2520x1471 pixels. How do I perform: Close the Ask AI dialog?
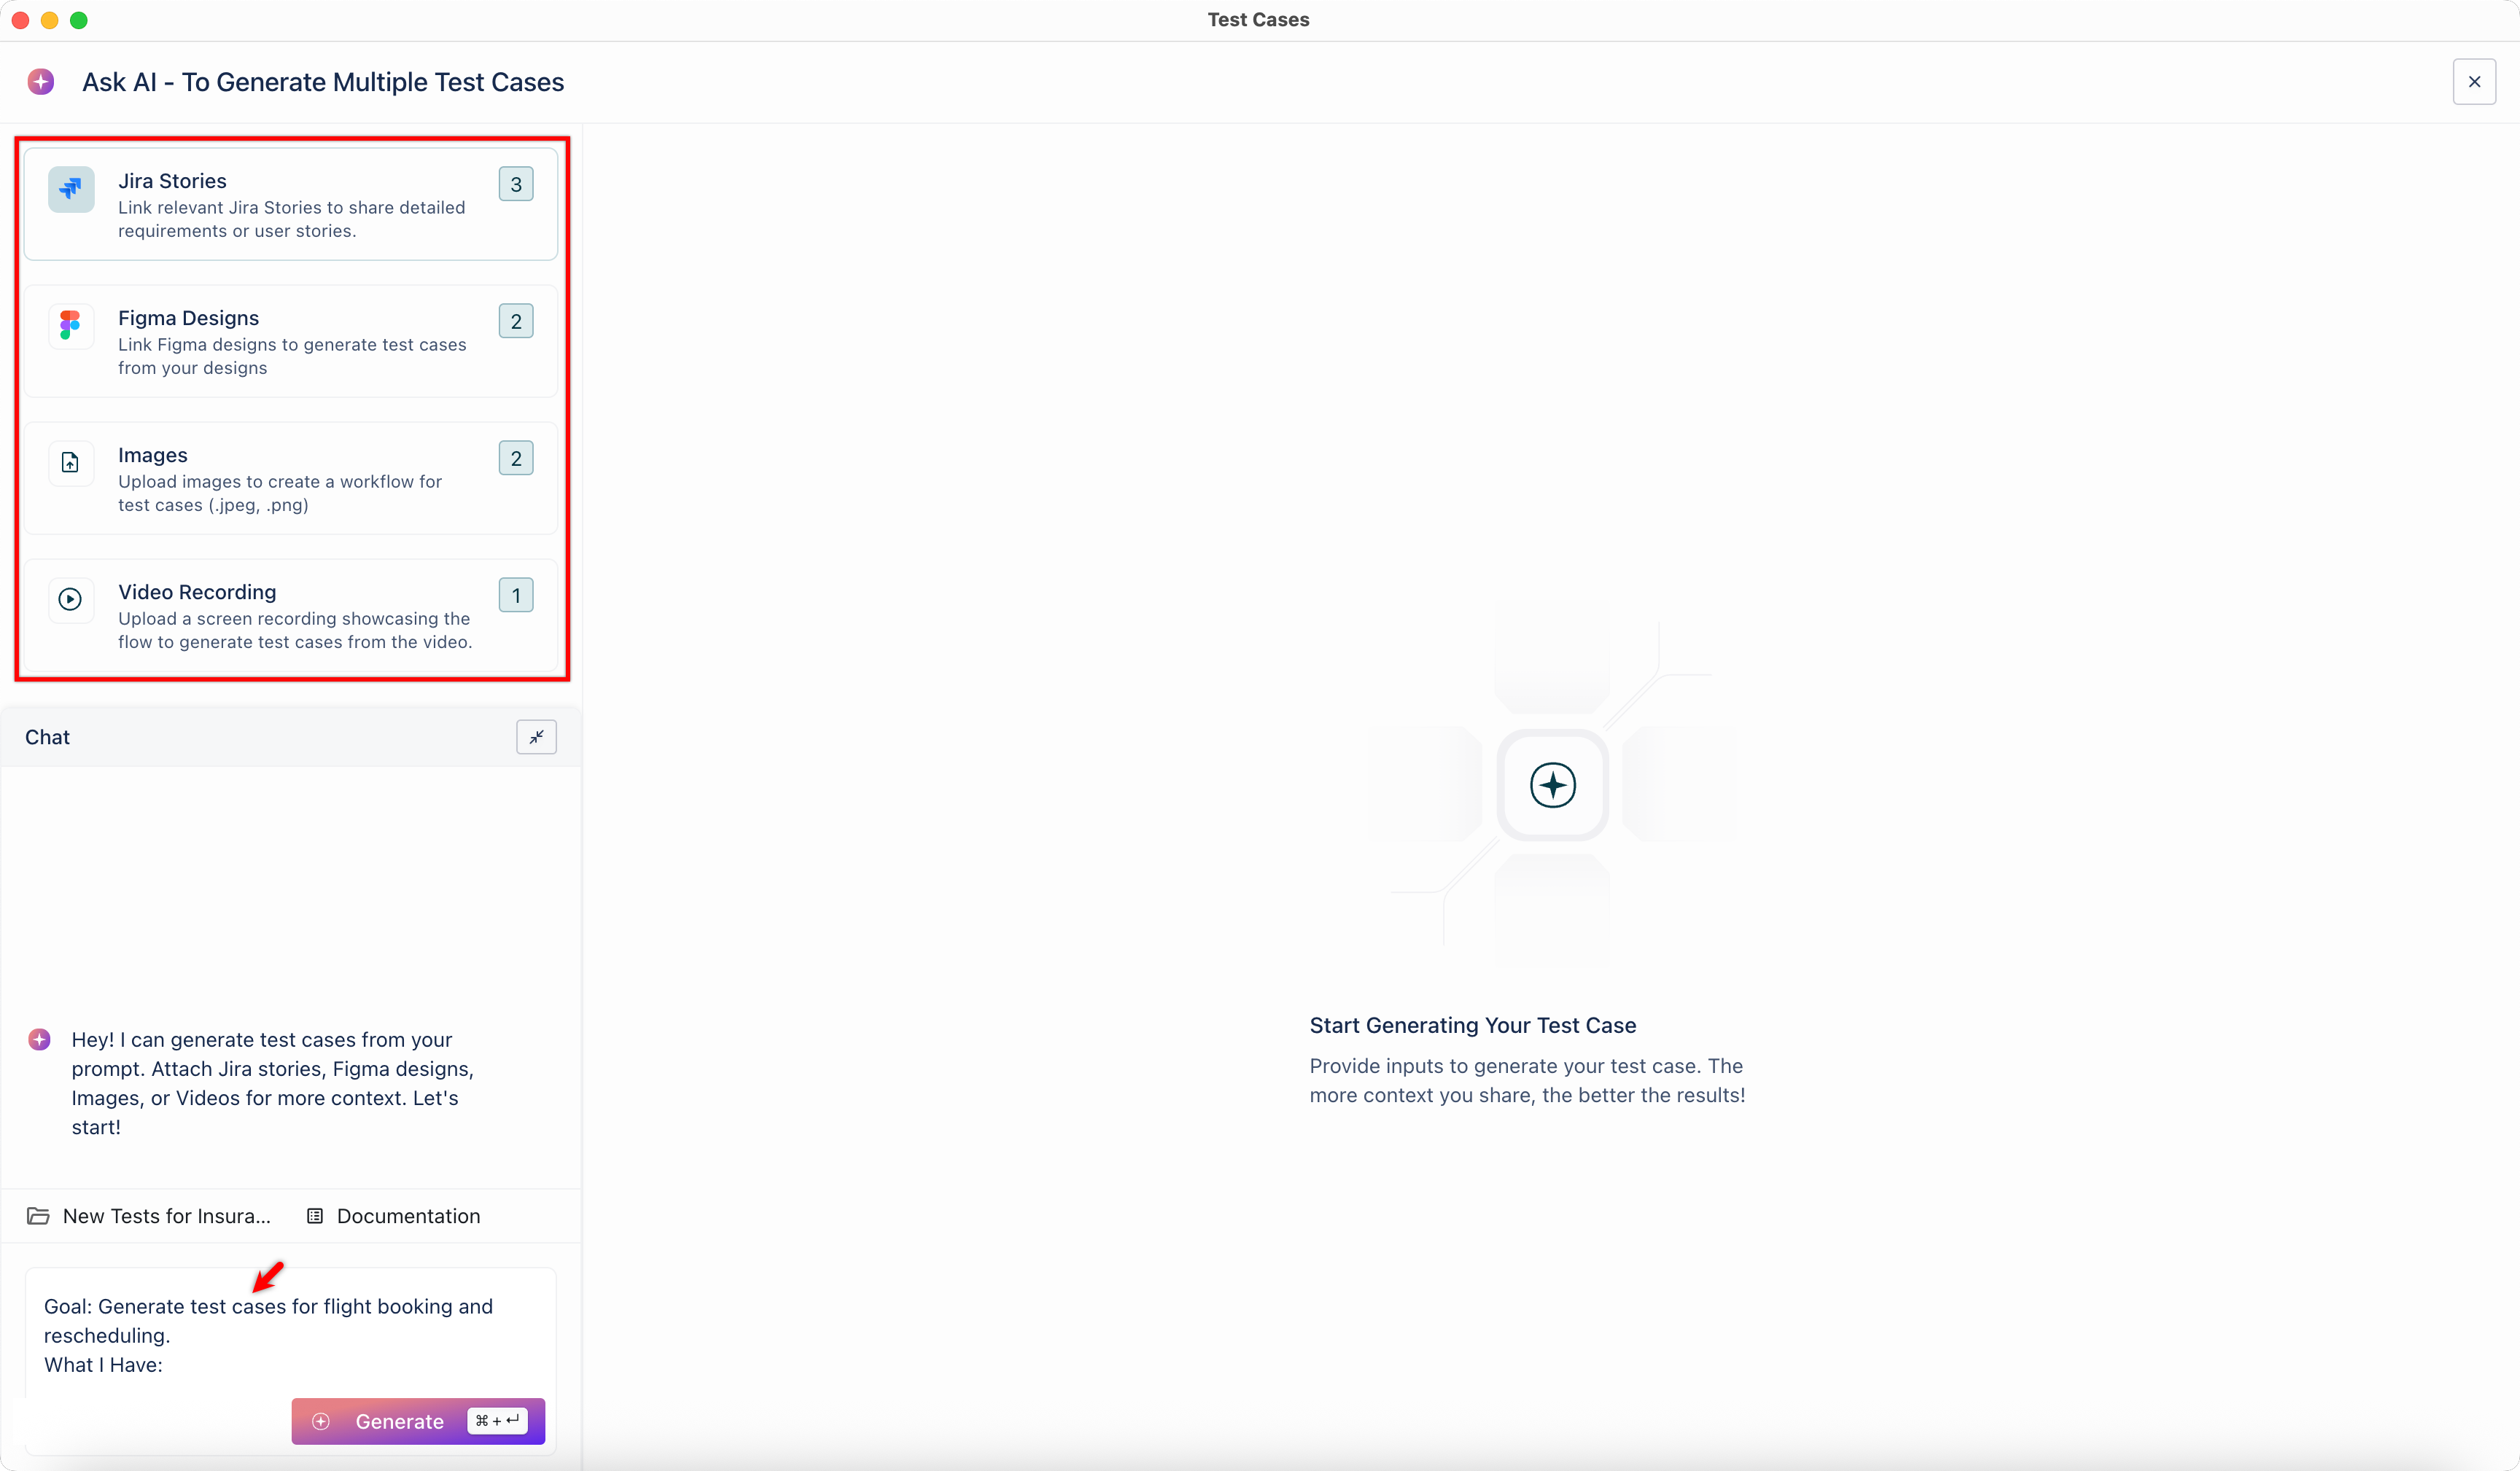[2474, 82]
